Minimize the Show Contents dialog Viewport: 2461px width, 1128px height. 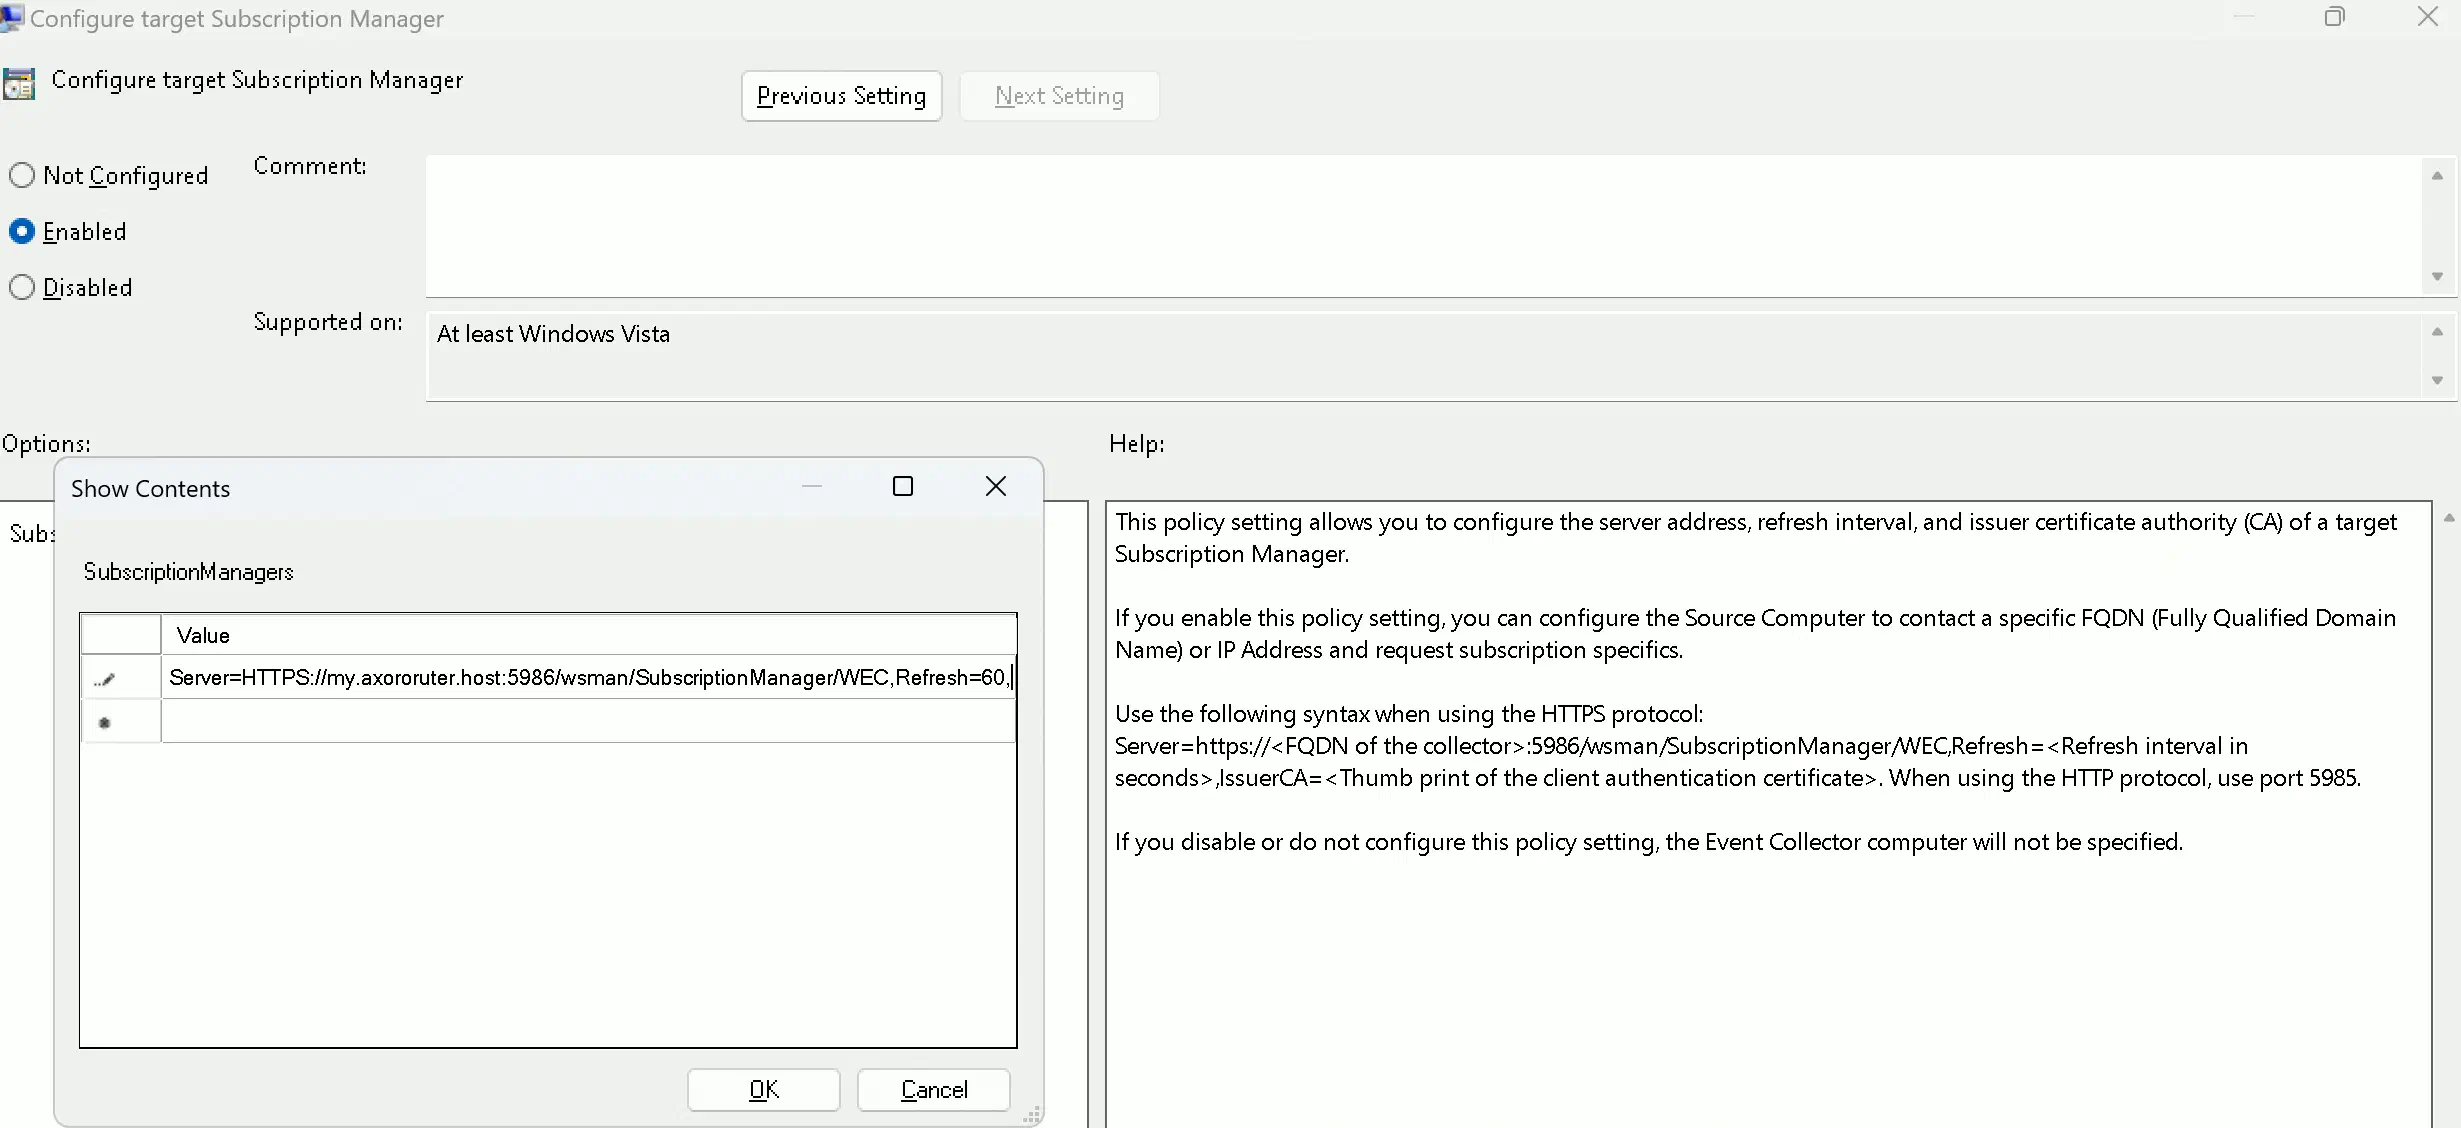(x=812, y=486)
